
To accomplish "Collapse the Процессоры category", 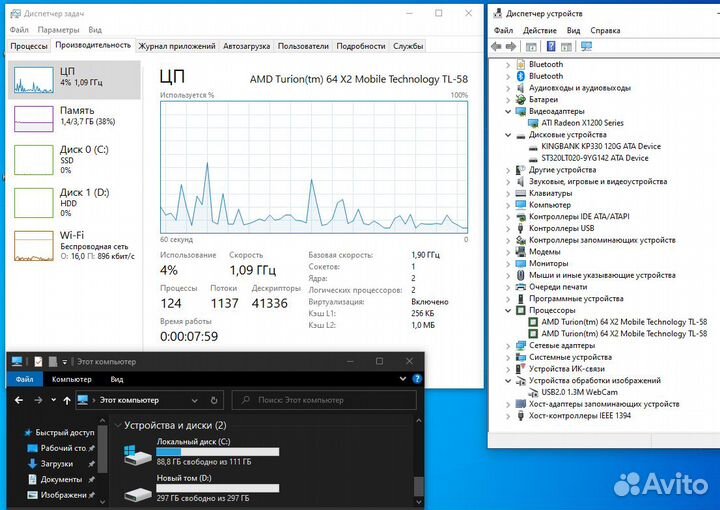I will click(508, 310).
